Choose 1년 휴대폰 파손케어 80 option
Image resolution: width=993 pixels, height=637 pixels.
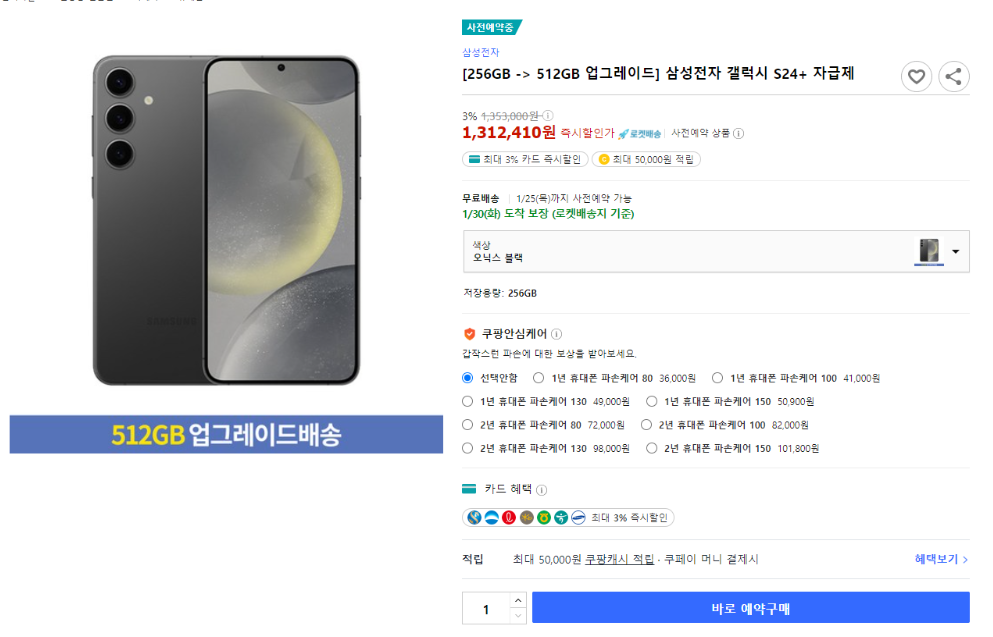click(539, 377)
